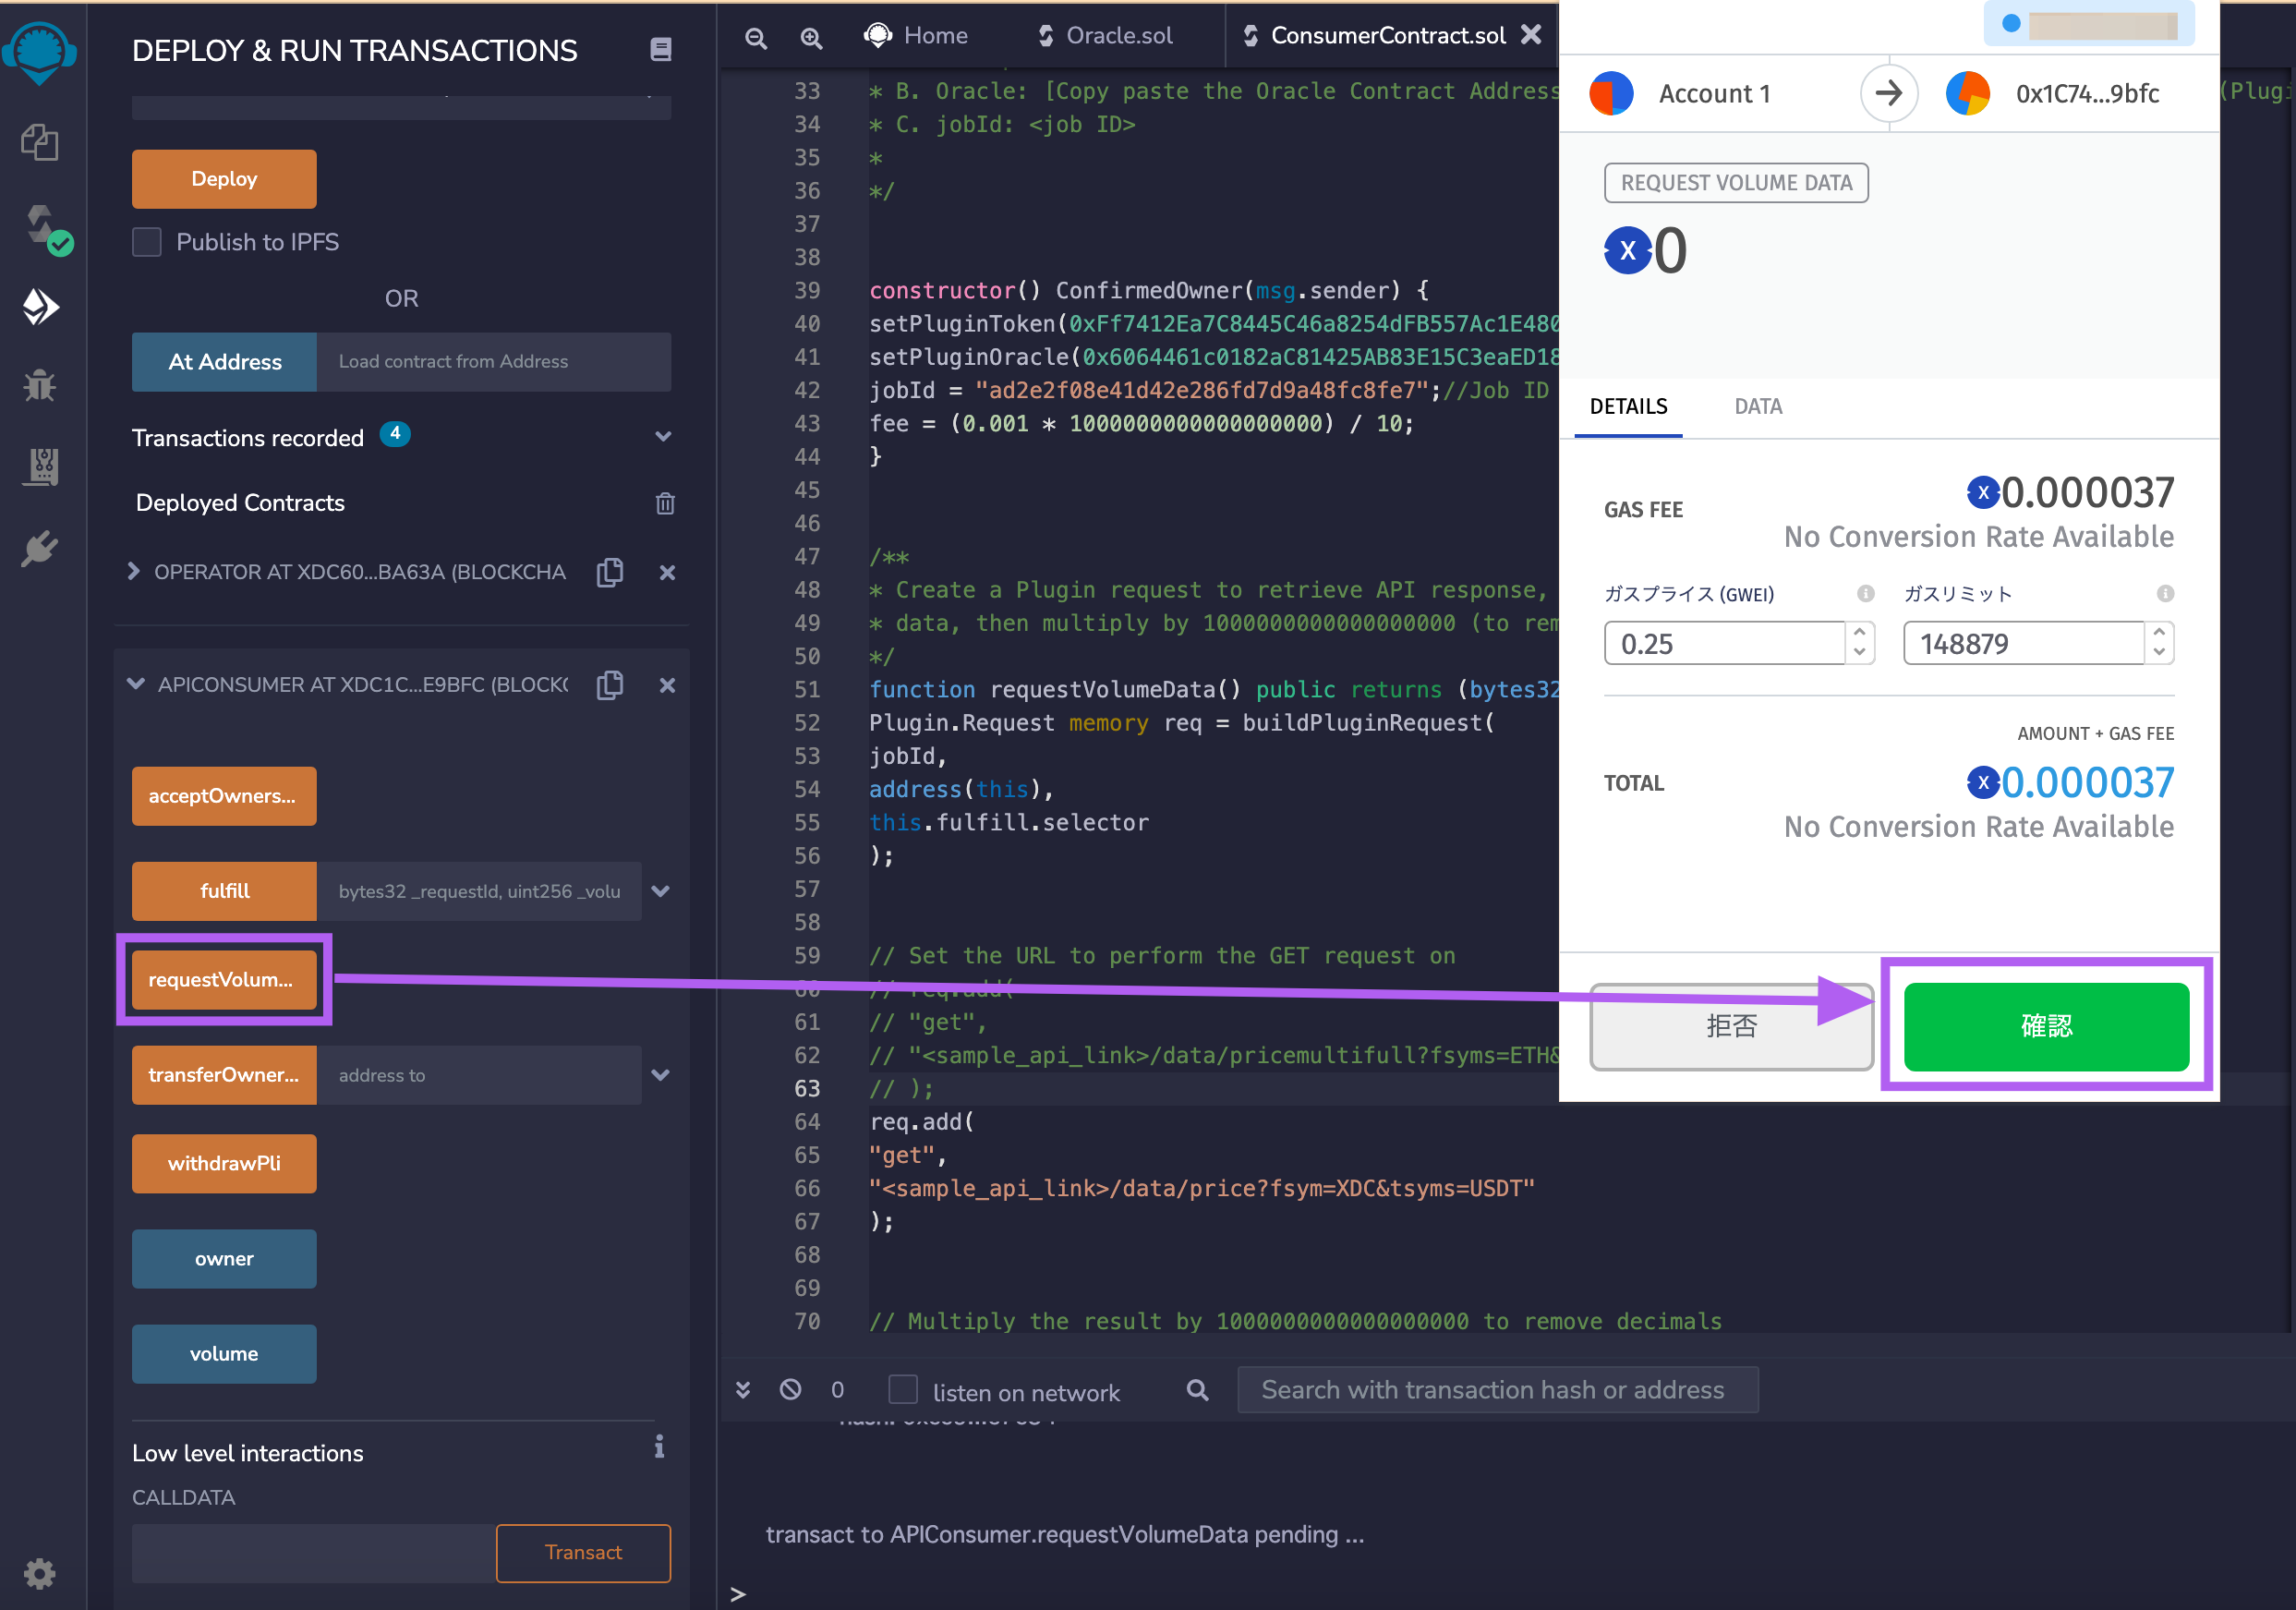Zoom in the code editor
This screenshot has width=2296, height=1610.
pyautogui.click(x=810, y=37)
